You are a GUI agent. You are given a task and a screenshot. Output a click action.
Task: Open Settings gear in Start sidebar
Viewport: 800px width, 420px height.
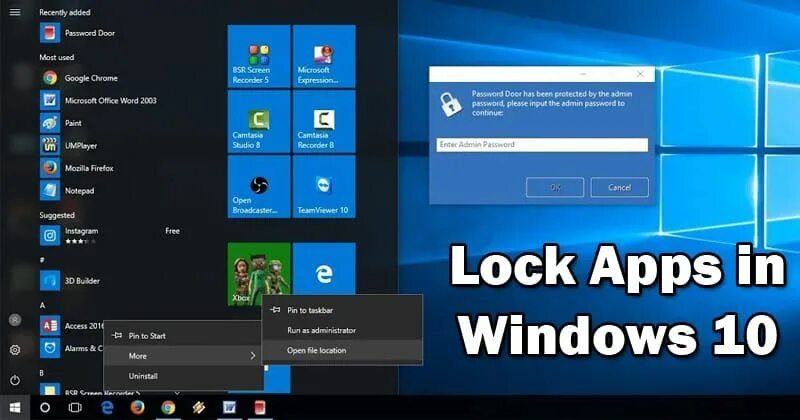click(15, 350)
